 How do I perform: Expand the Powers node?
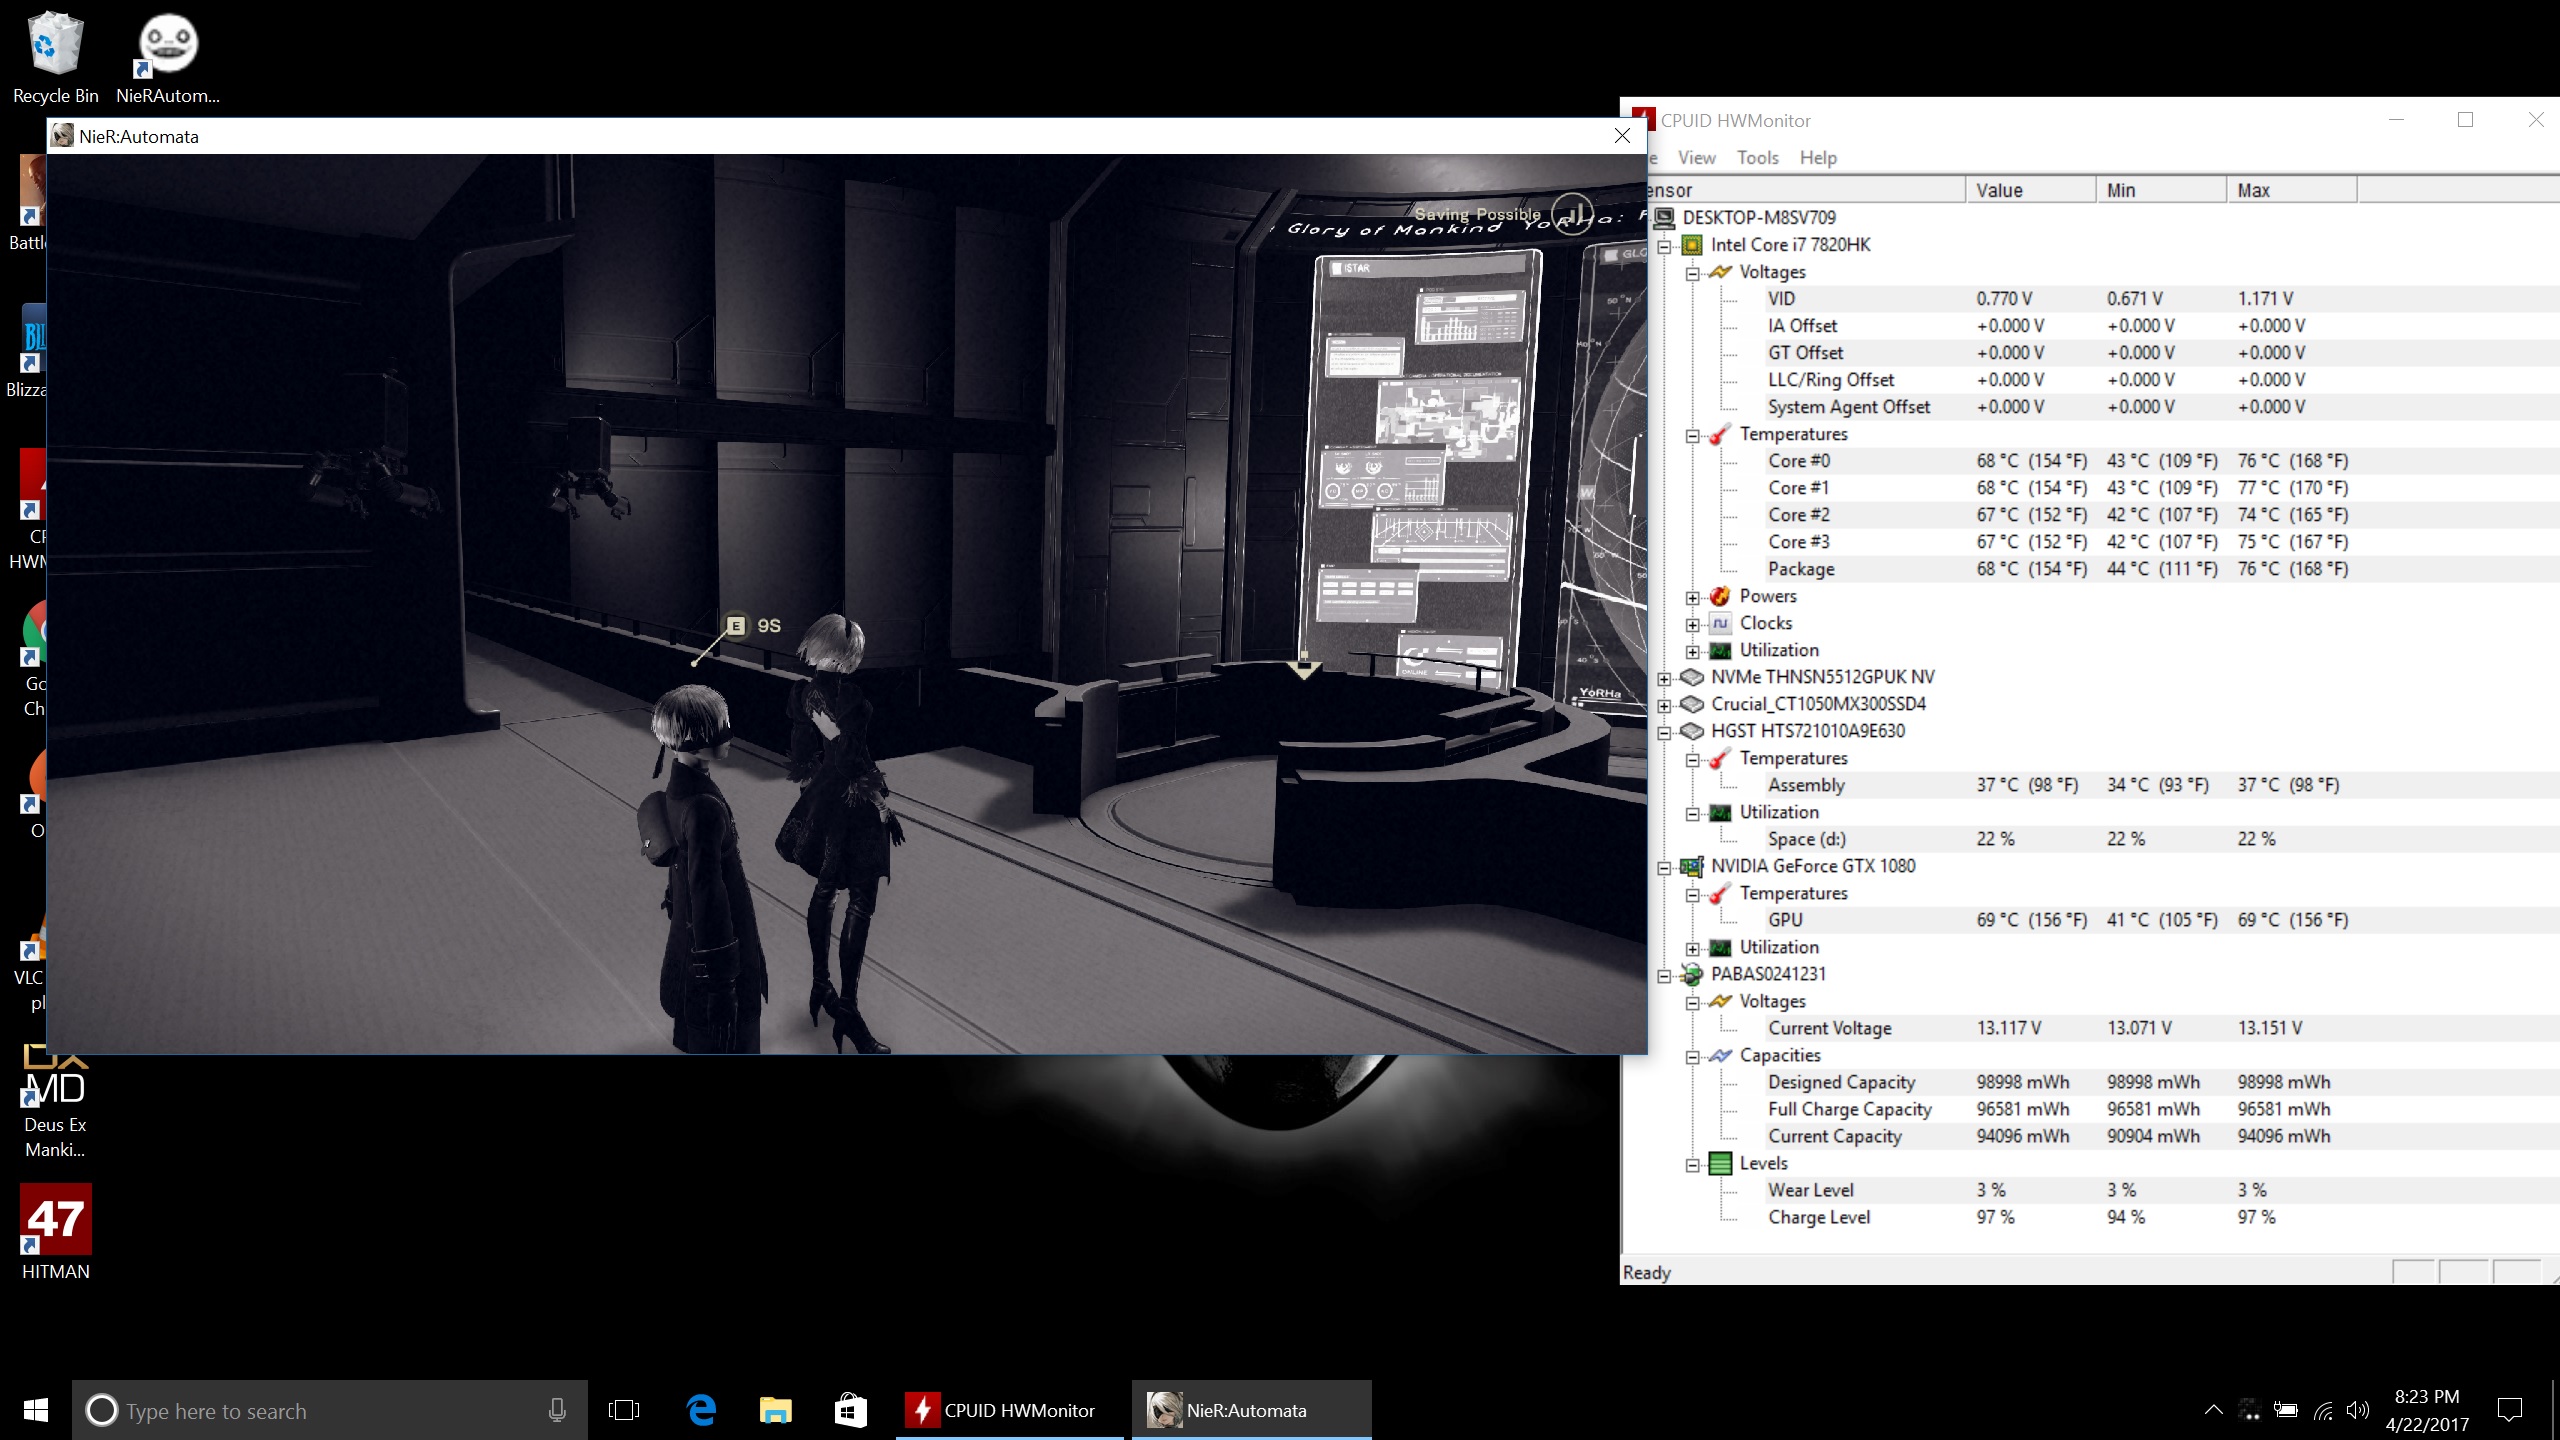tap(1692, 597)
